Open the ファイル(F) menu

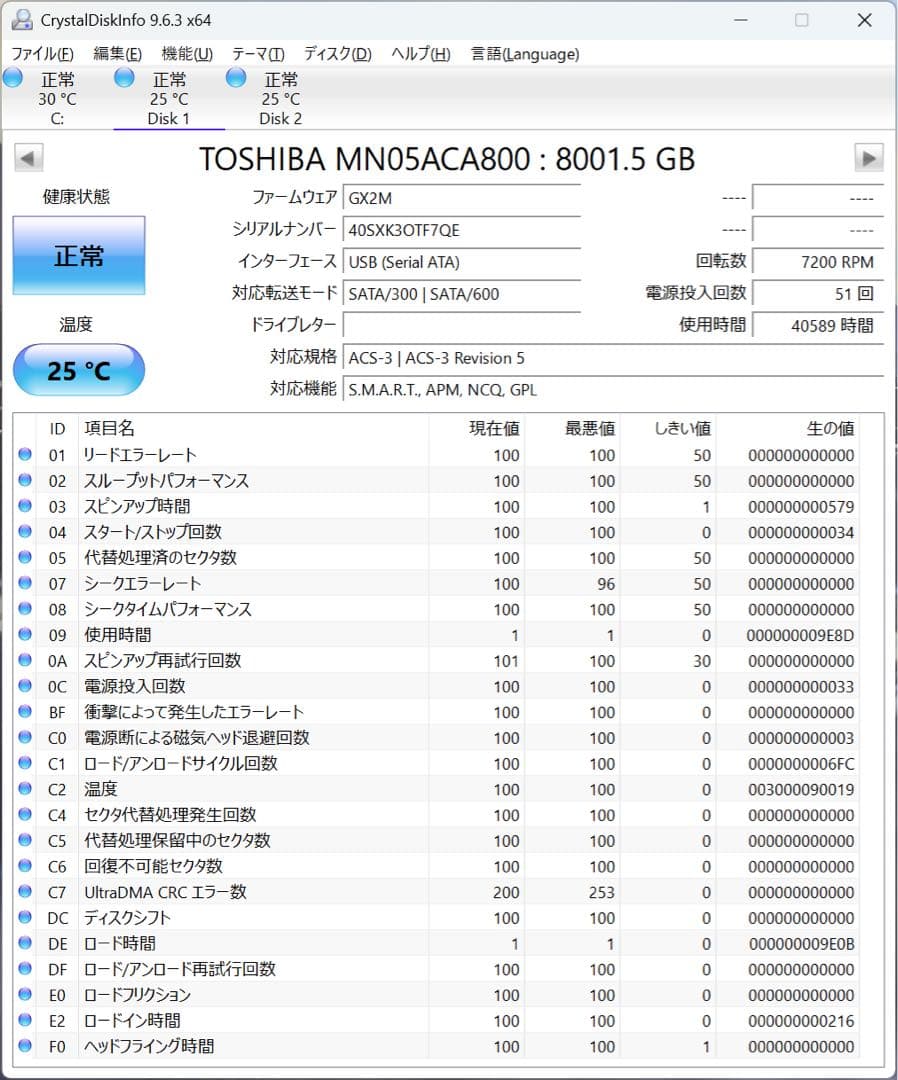click(43, 54)
